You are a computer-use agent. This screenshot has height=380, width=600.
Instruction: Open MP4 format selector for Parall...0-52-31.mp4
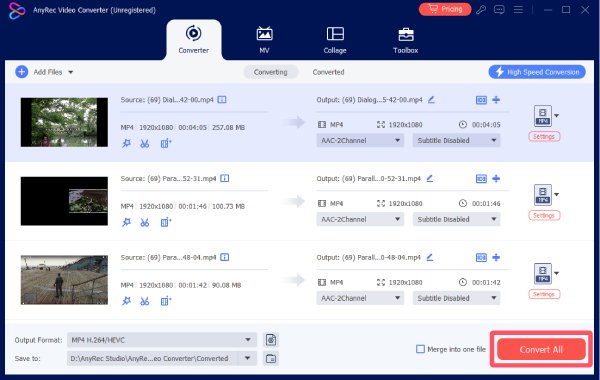tap(546, 195)
